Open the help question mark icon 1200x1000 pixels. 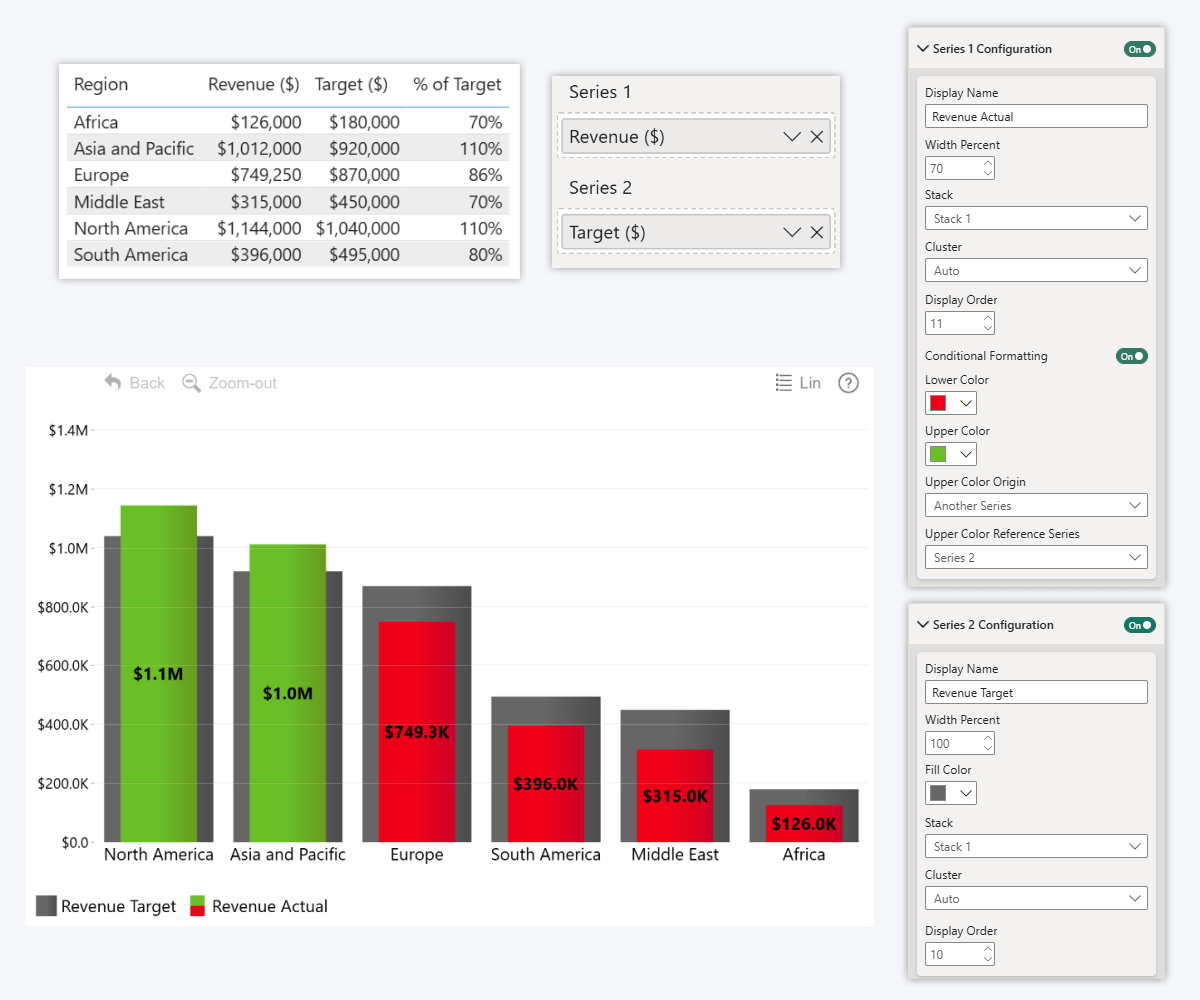[x=848, y=383]
